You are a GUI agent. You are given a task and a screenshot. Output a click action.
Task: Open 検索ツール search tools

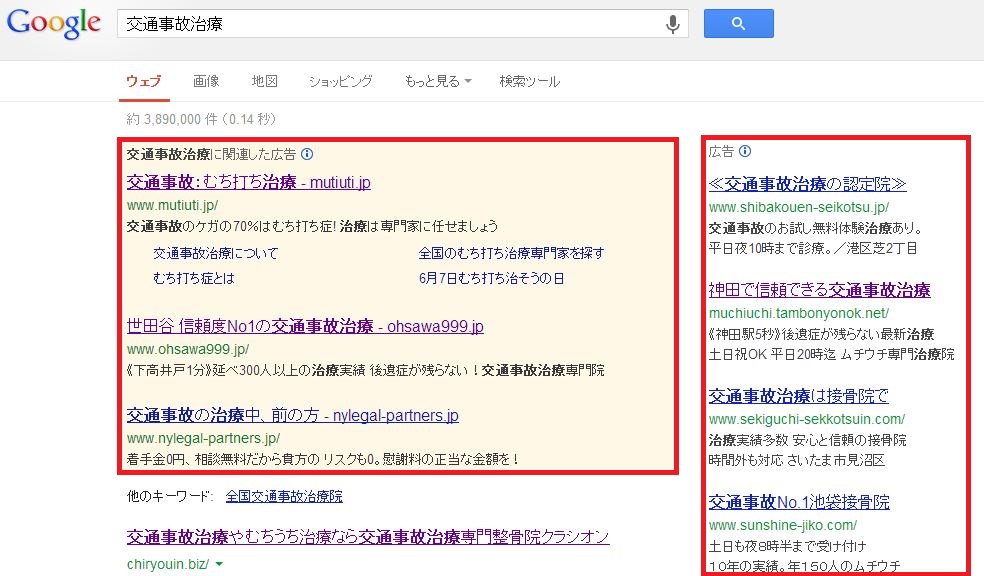coord(529,82)
